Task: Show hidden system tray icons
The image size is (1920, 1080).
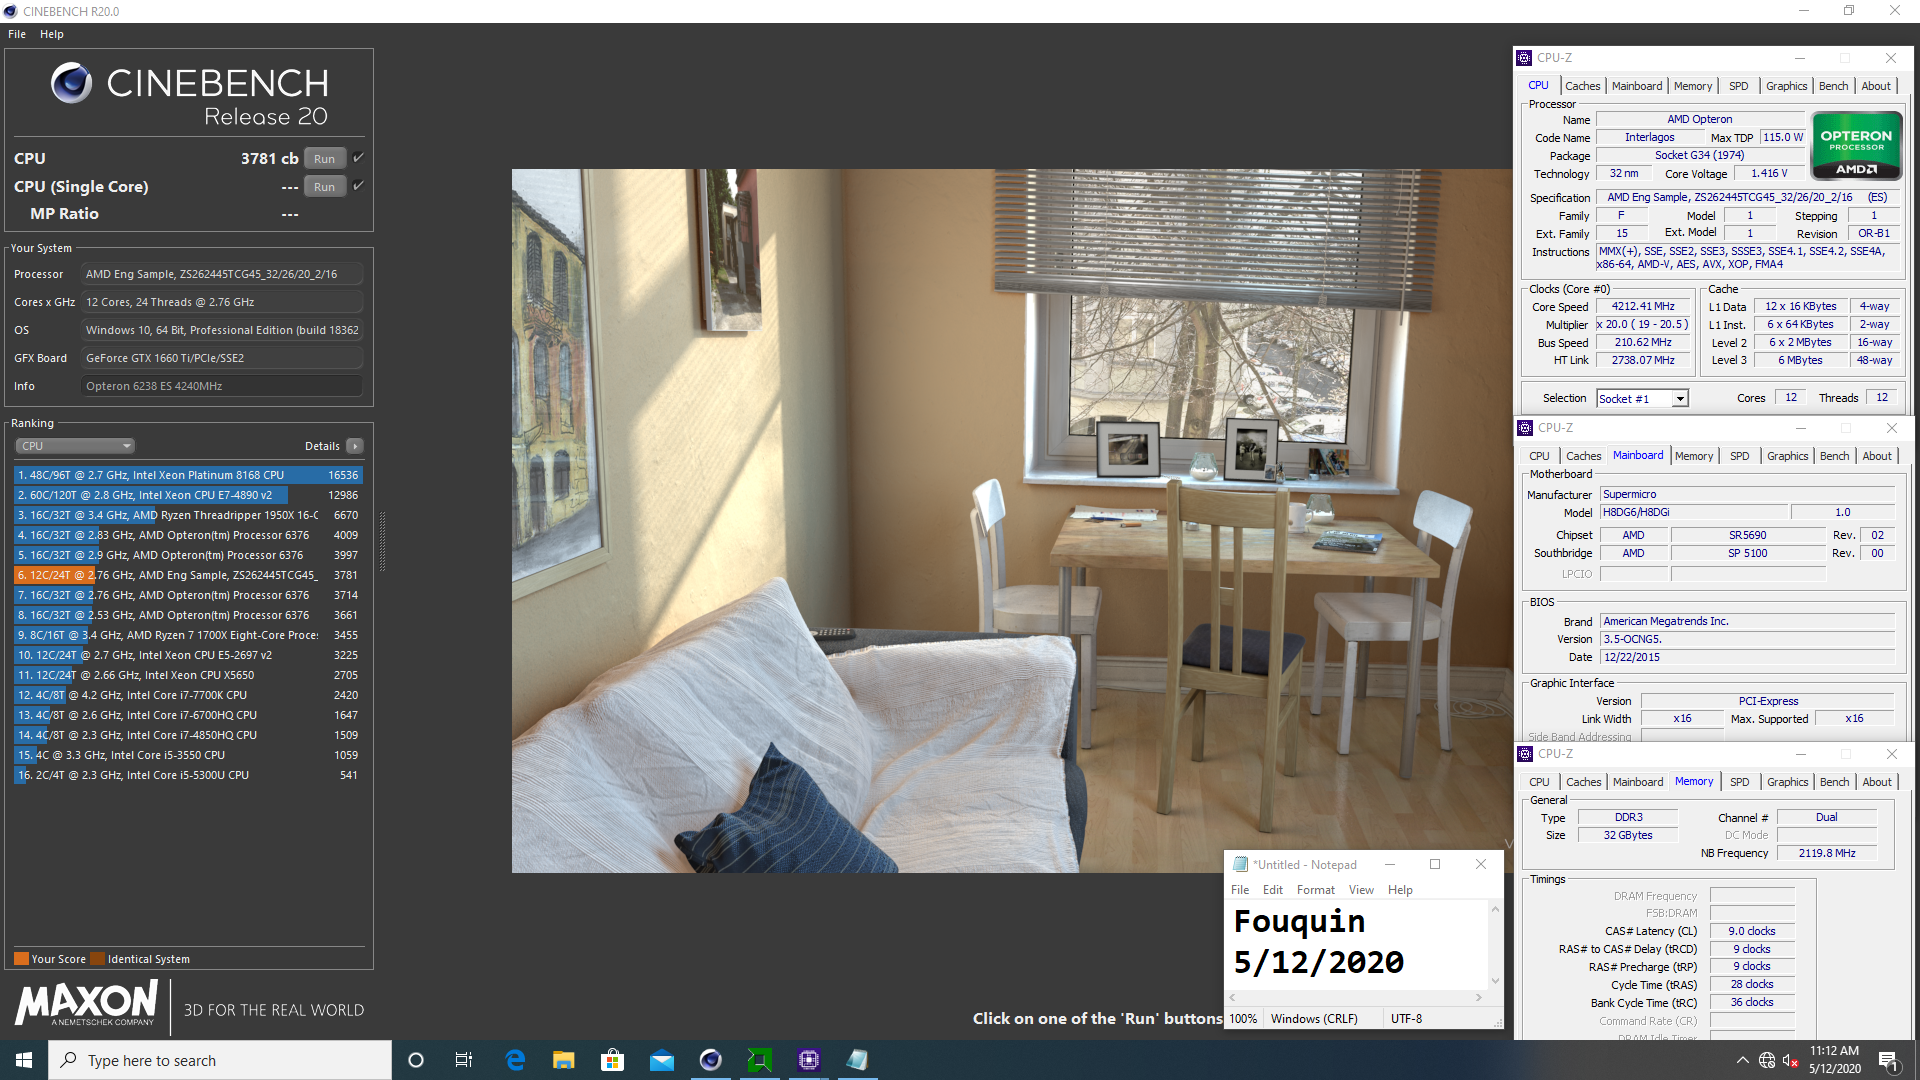Action: click(1742, 1060)
